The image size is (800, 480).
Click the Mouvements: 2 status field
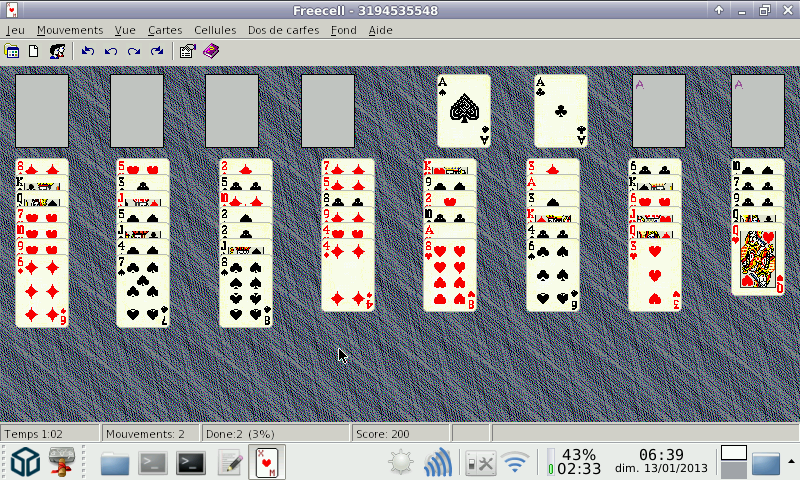pos(151,434)
